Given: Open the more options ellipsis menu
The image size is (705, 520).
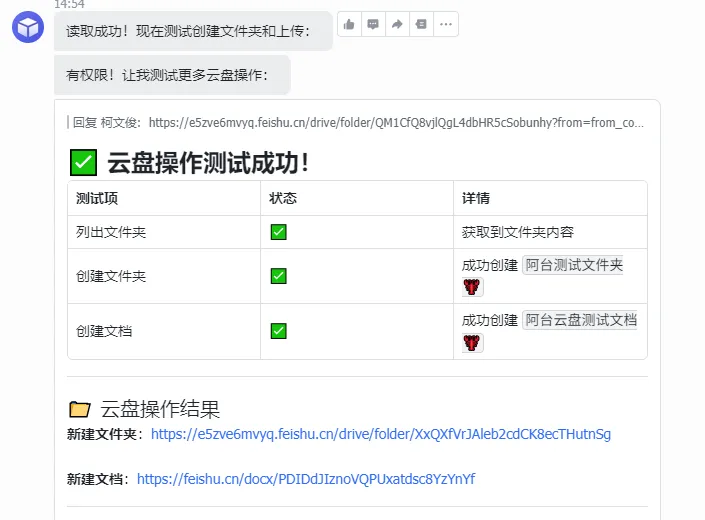Looking at the screenshot, I should pos(446,24).
